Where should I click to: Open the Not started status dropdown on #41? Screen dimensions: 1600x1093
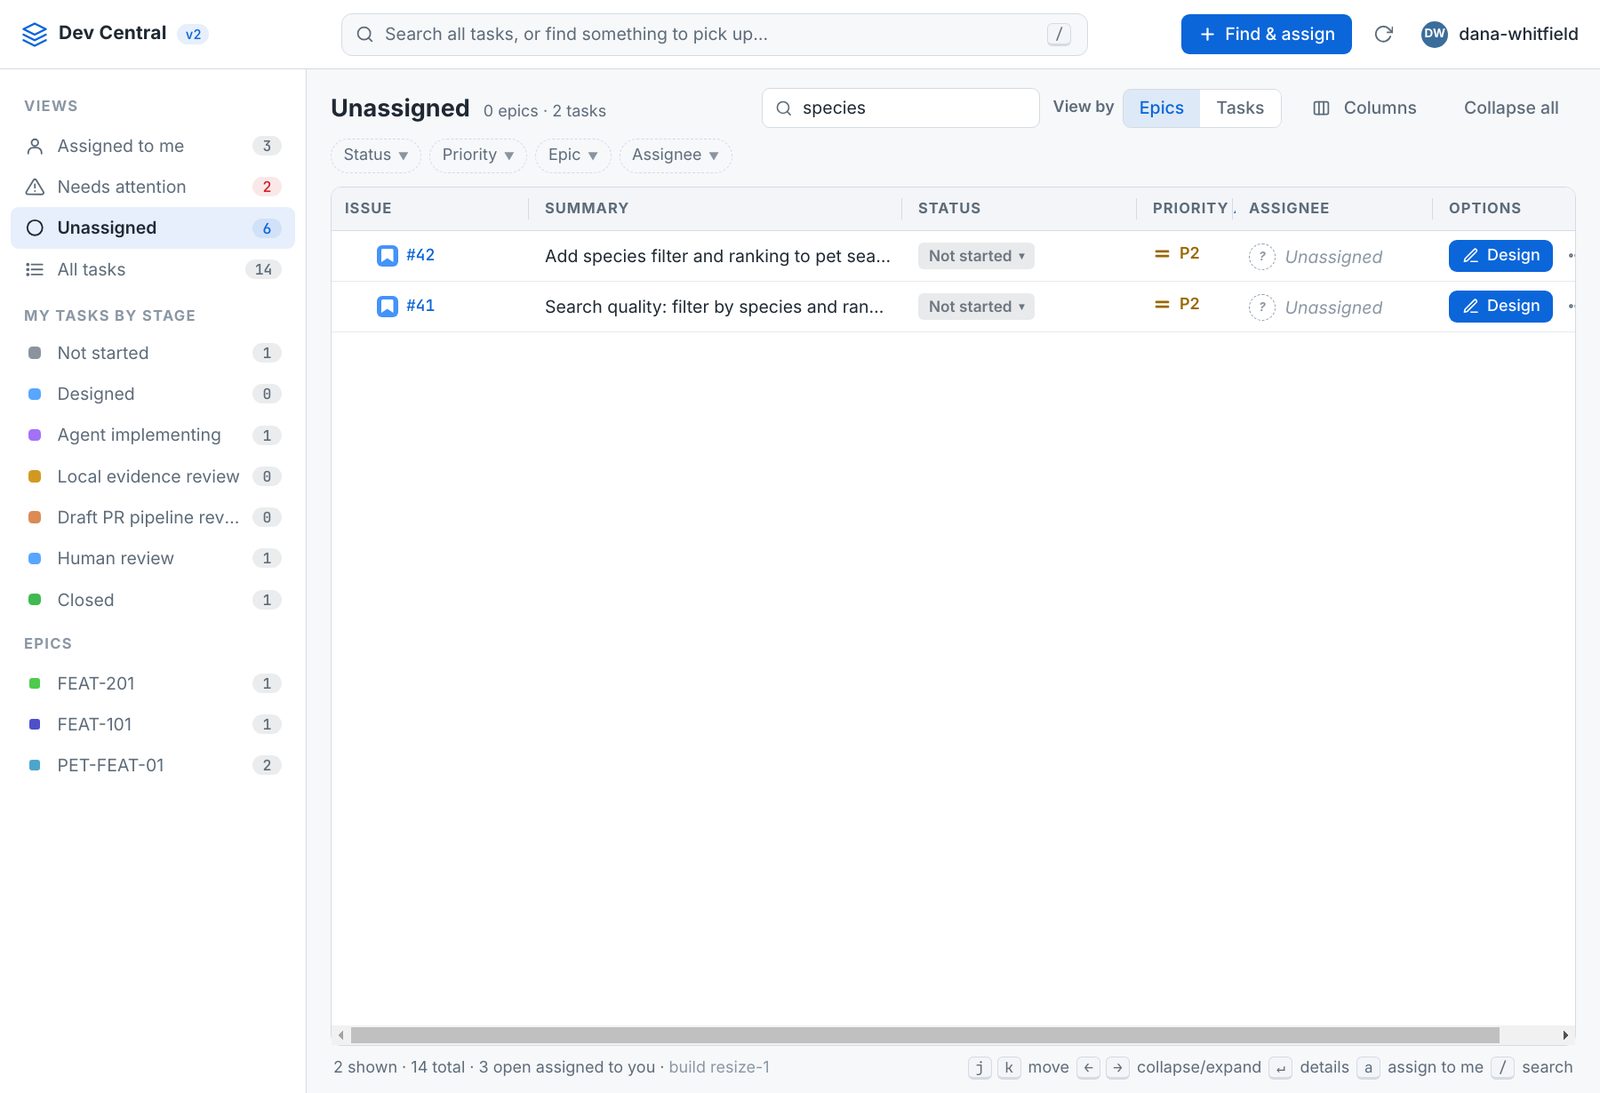[x=976, y=307]
